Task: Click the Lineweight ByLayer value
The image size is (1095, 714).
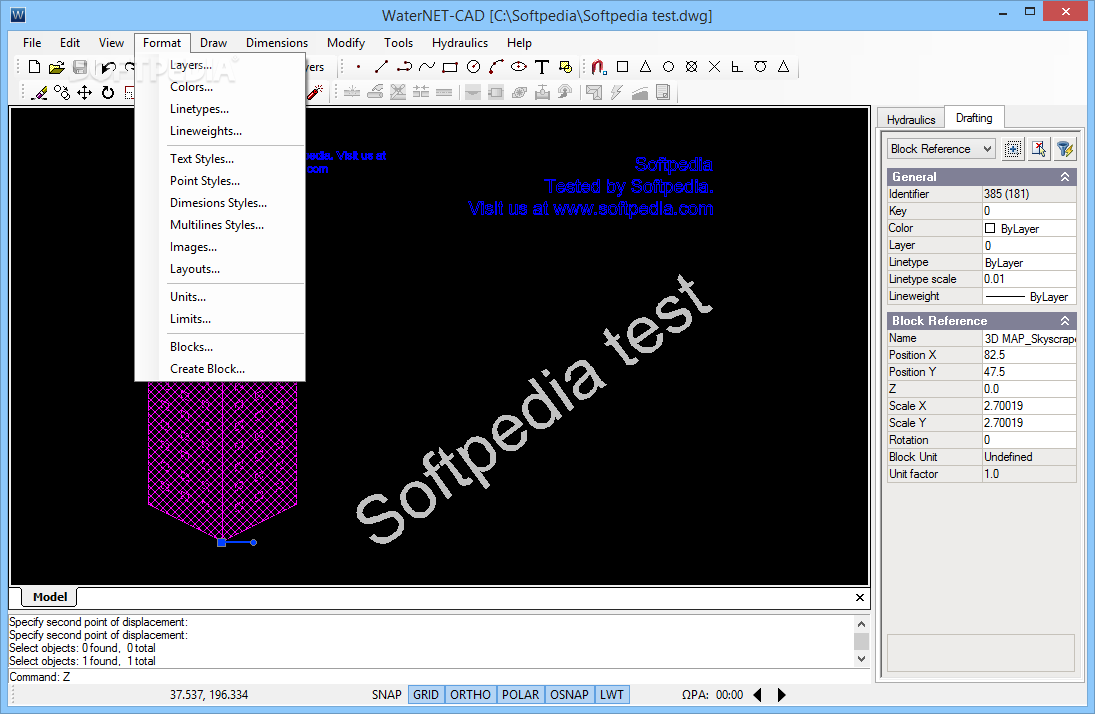Action: [1029, 296]
